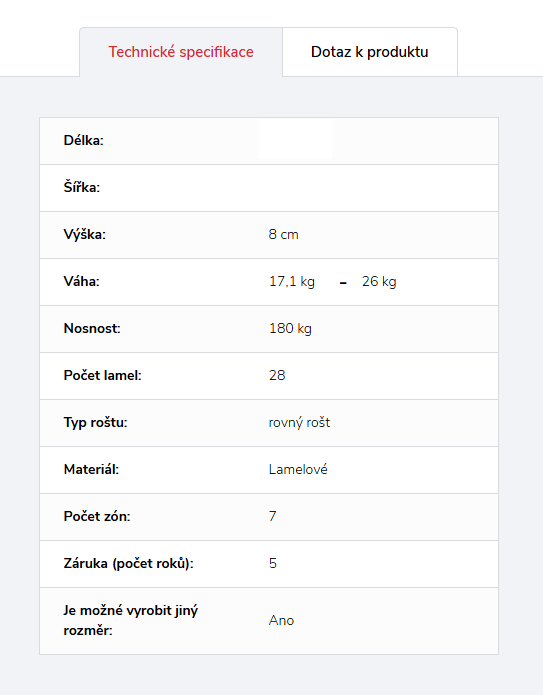Select the Váha row label
Image resolution: width=543 pixels, height=697 pixels.
tap(82, 281)
